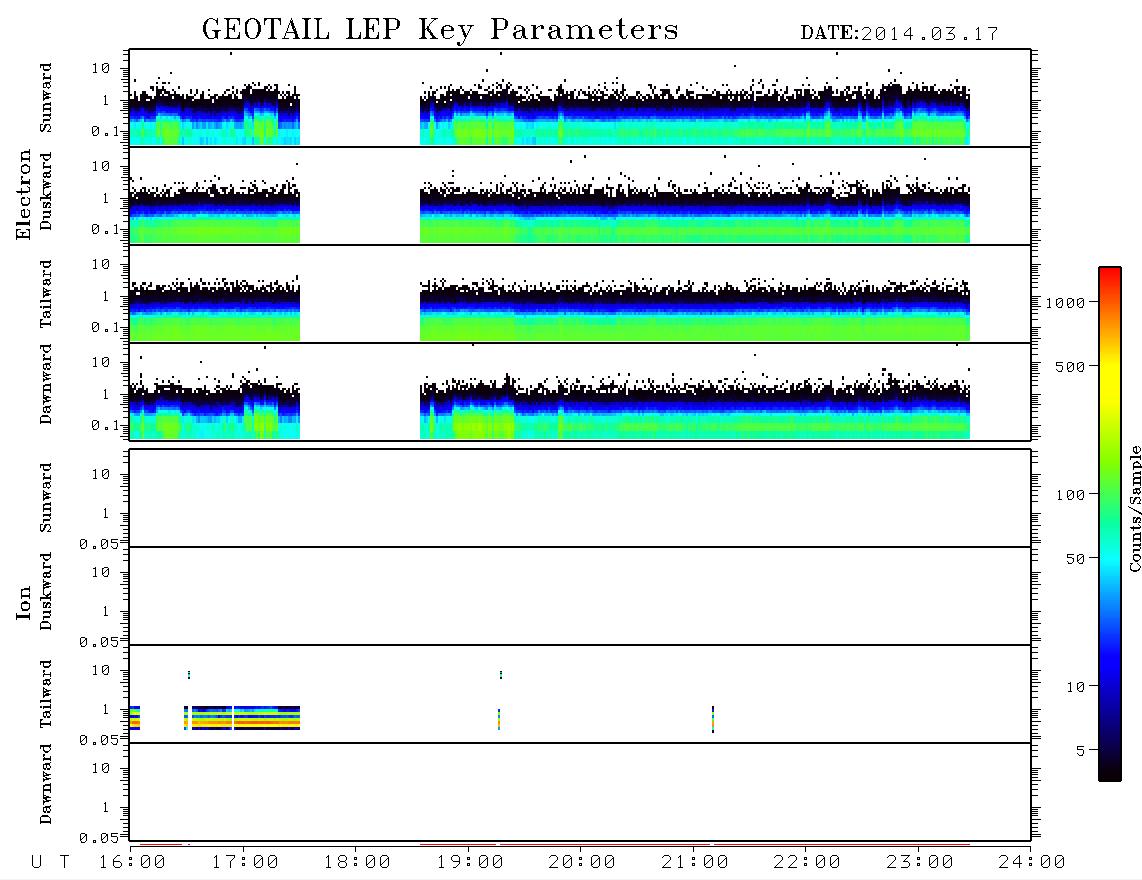Click the "DATE:2014.03.17" label
1142x880 pixels.
click(x=899, y=34)
